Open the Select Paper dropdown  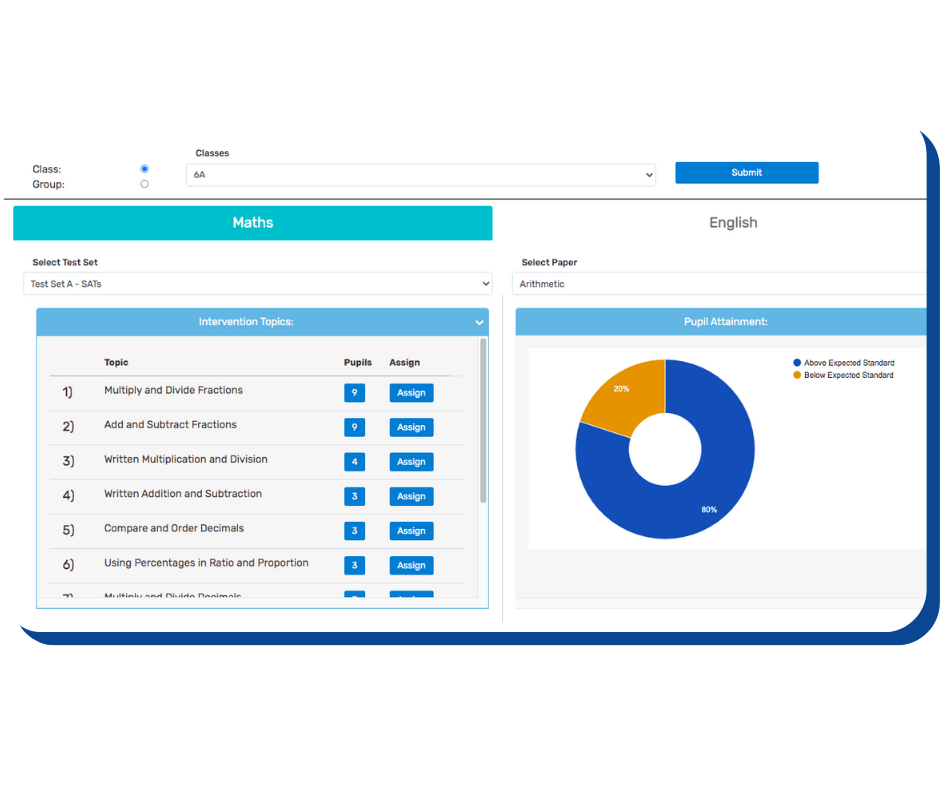pos(720,284)
